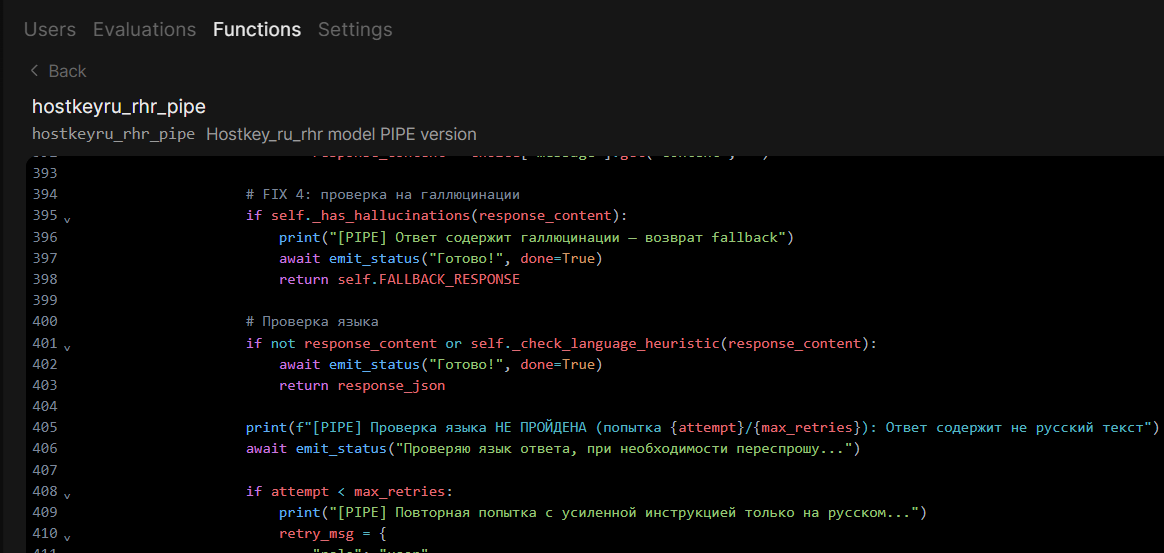Screen dimensions: 1164x553
Task: Switch to the Evaluations tab
Action: click(x=145, y=30)
